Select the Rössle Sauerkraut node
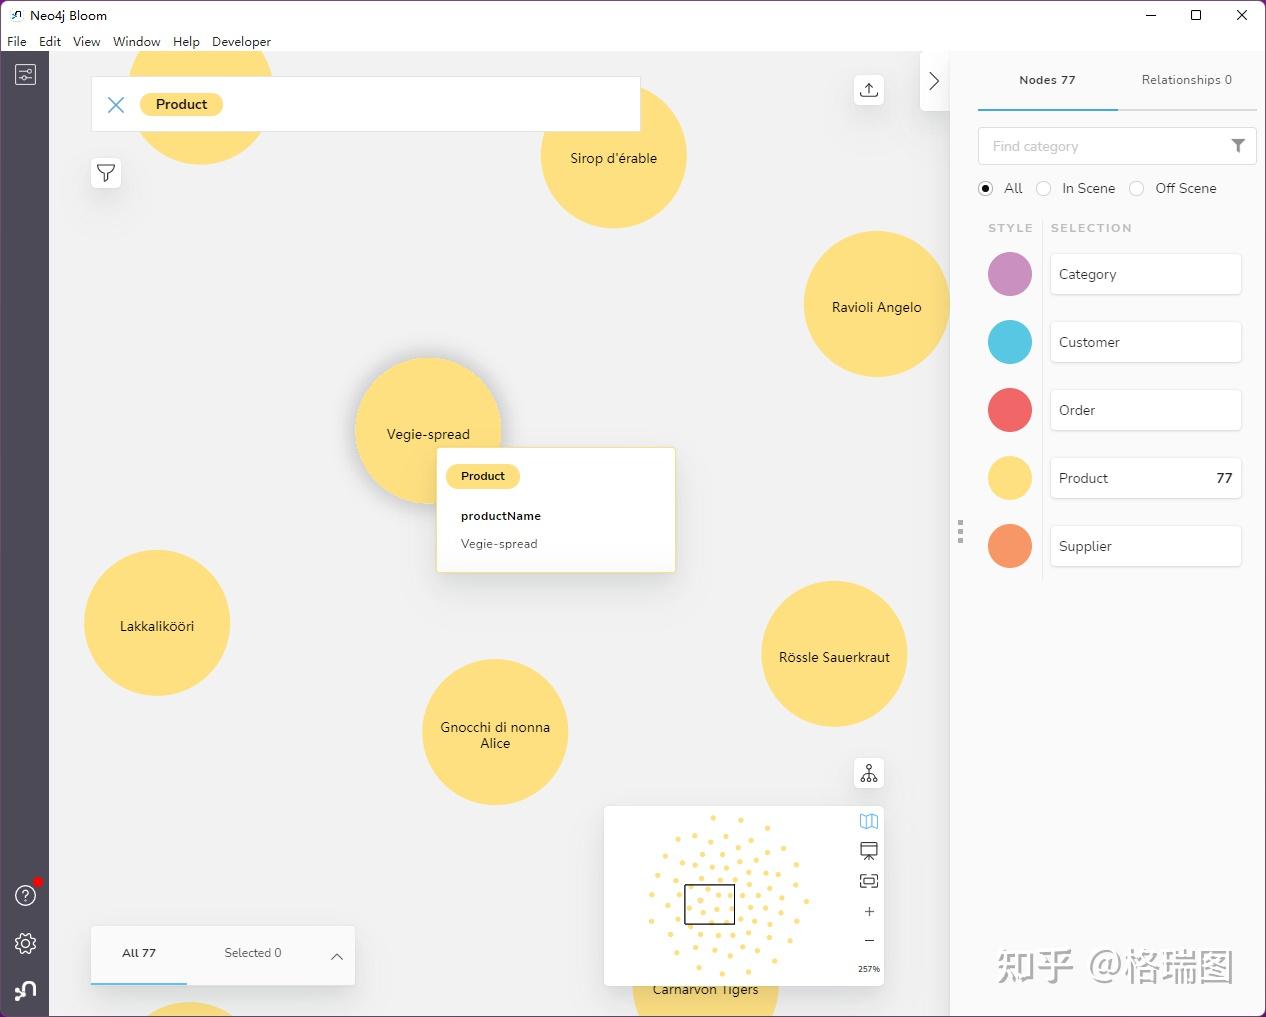The image size is (1266, 1017). [x=834, y=654]
